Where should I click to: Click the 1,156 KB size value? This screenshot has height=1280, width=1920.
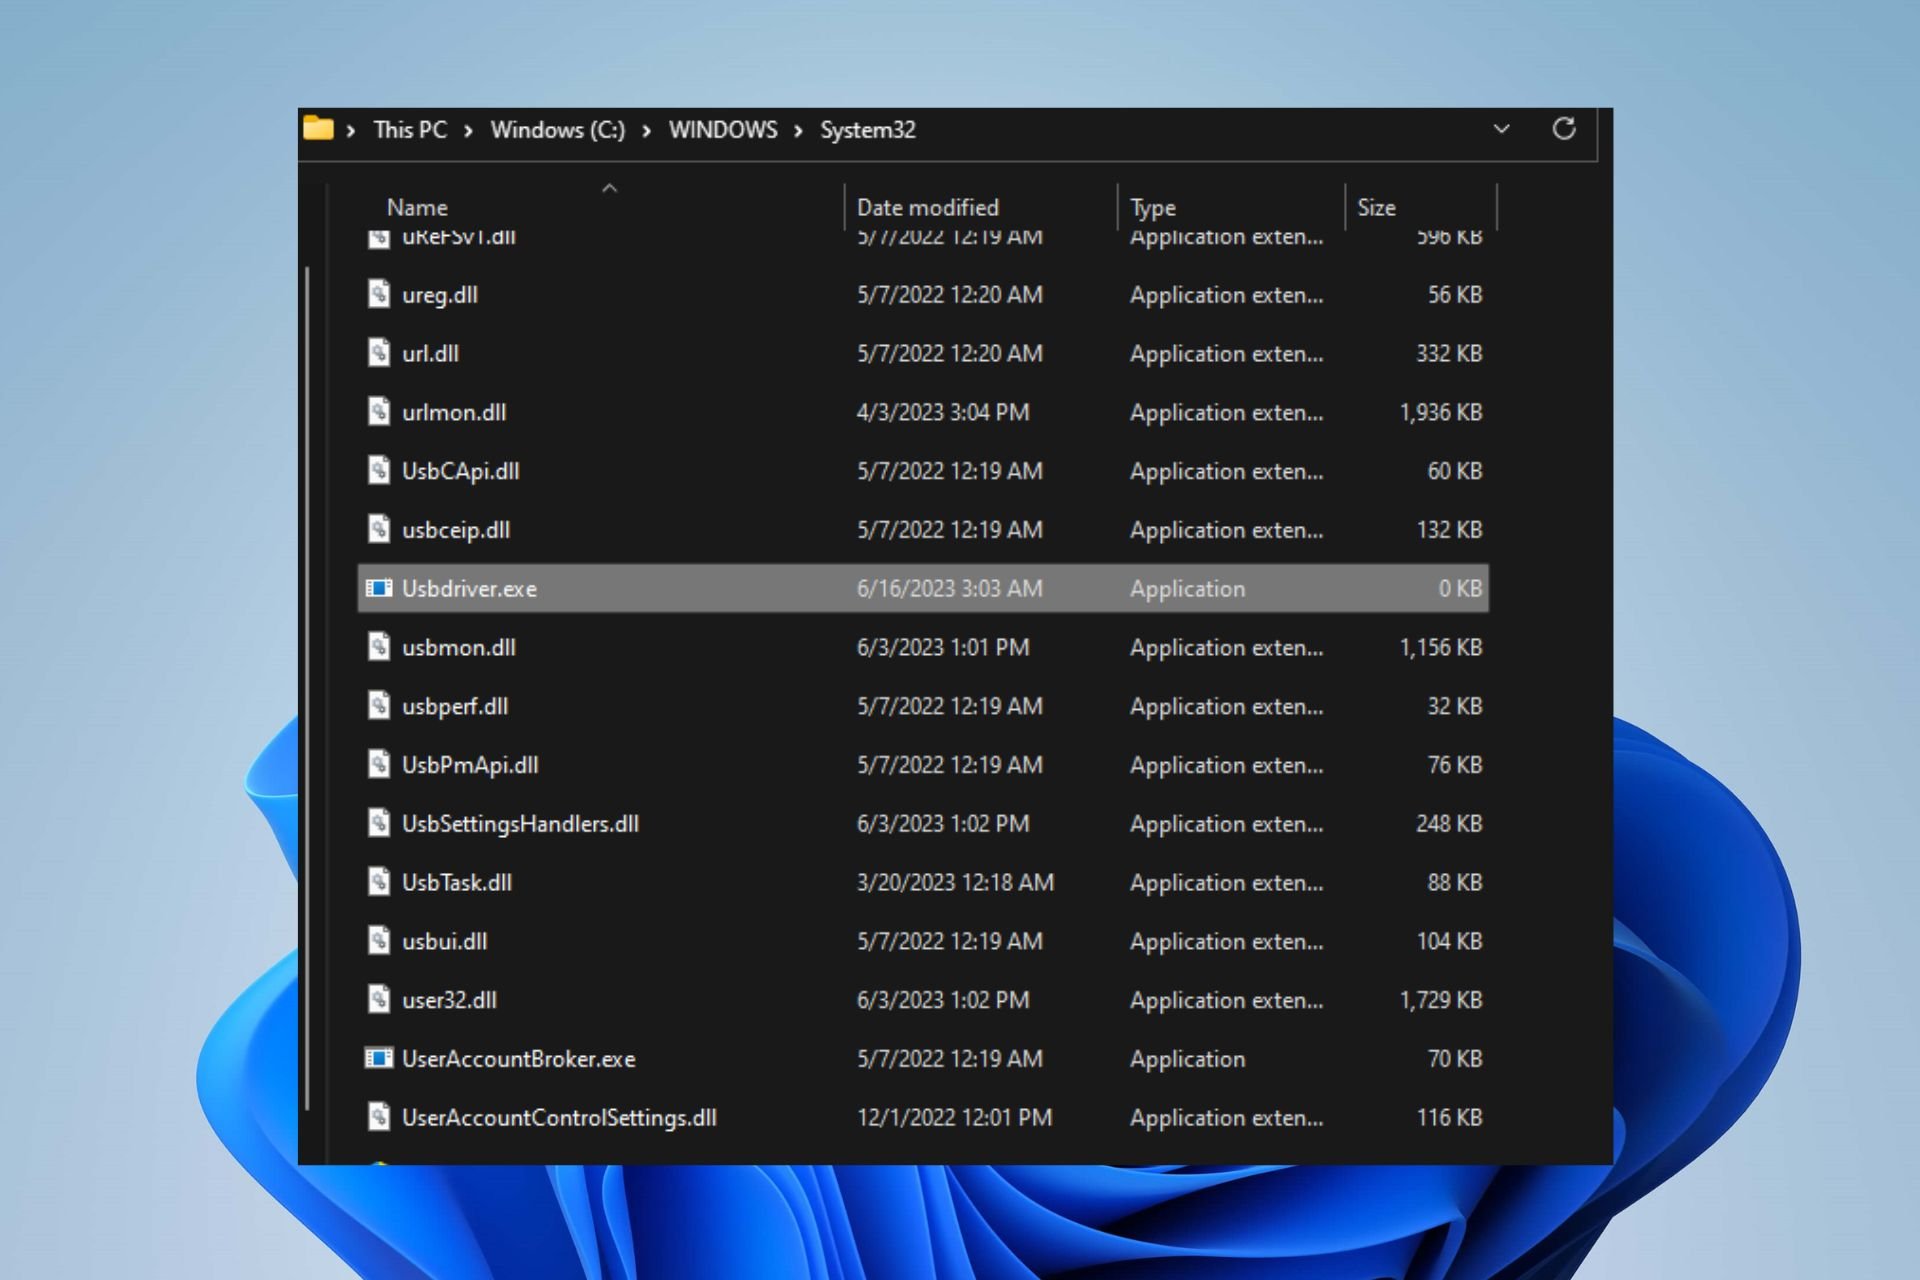point(1440,647)
